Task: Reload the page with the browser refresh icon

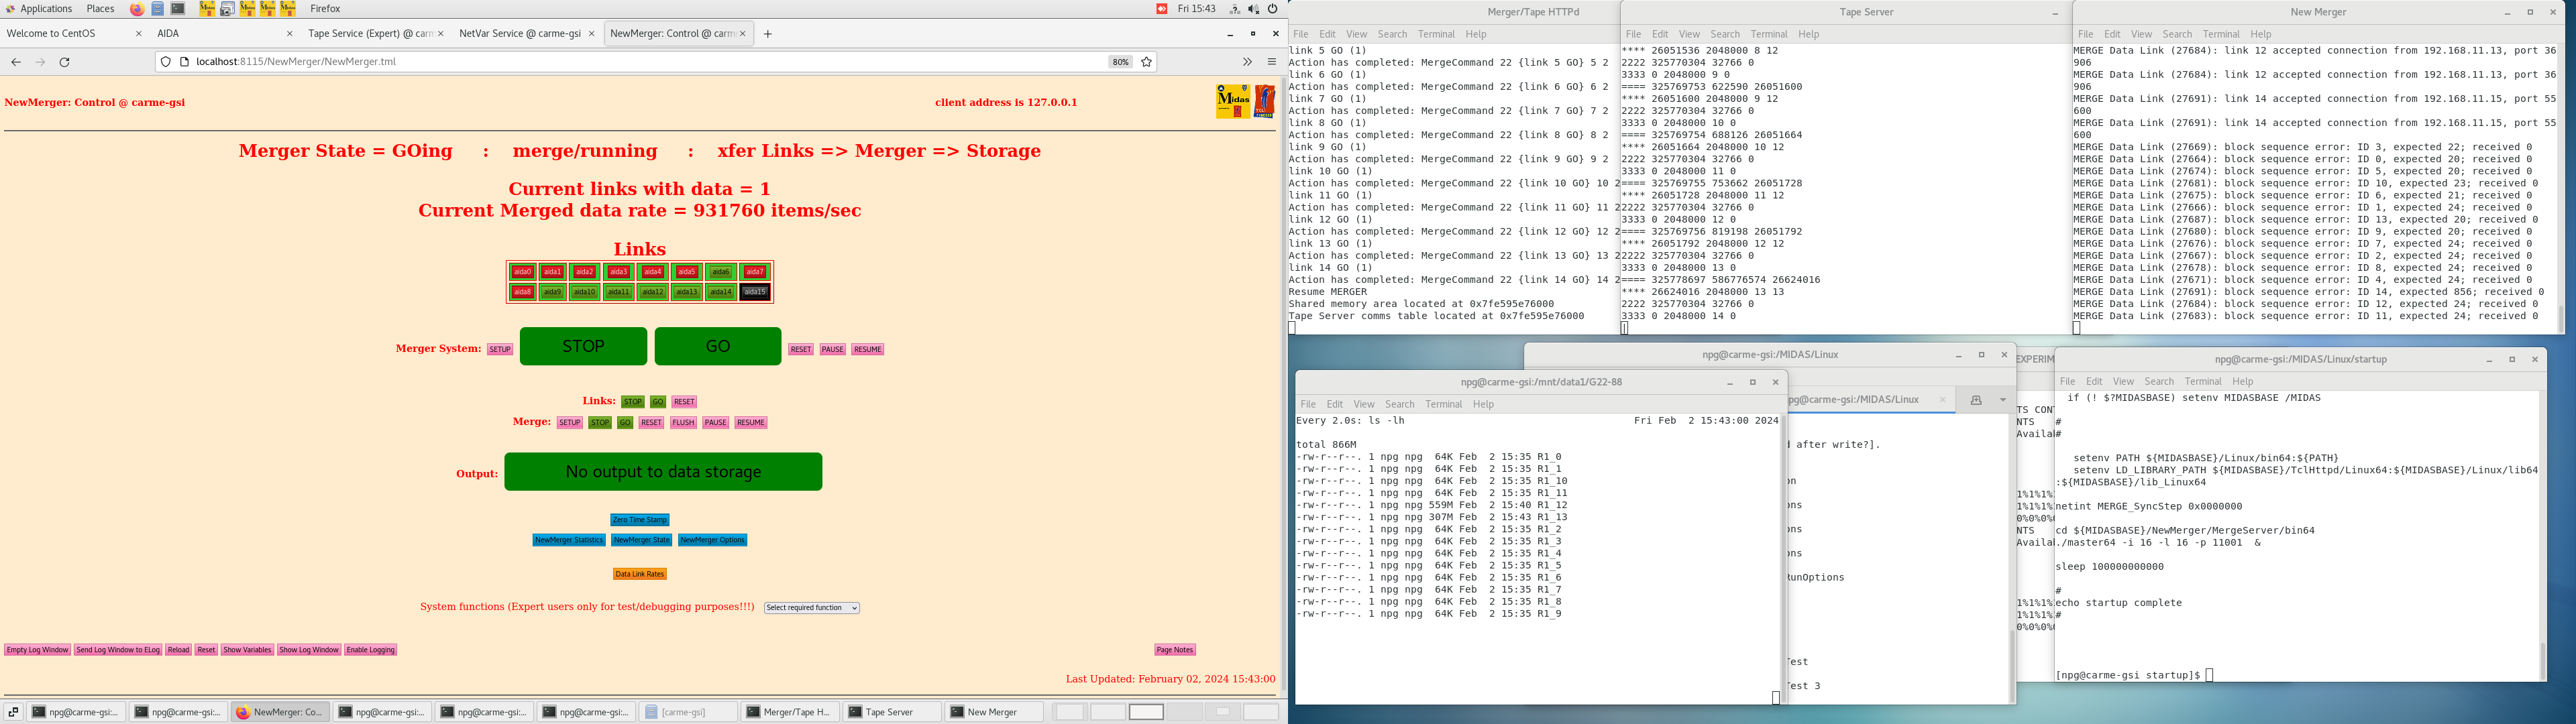Action: click(x=65, y=62)
